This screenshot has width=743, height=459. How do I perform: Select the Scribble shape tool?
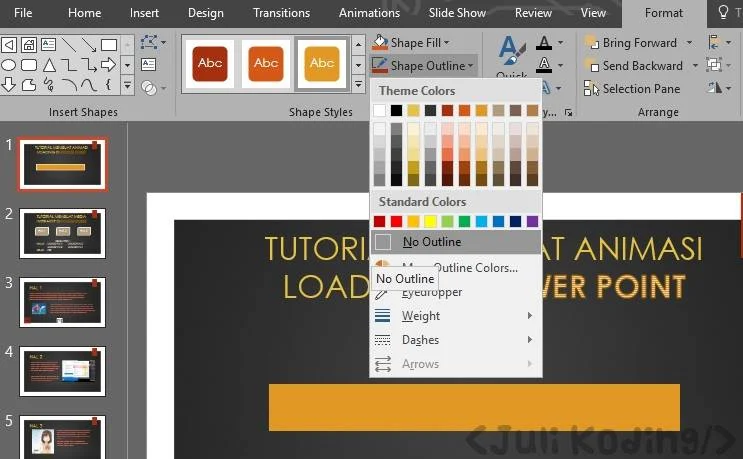(49, 85)
